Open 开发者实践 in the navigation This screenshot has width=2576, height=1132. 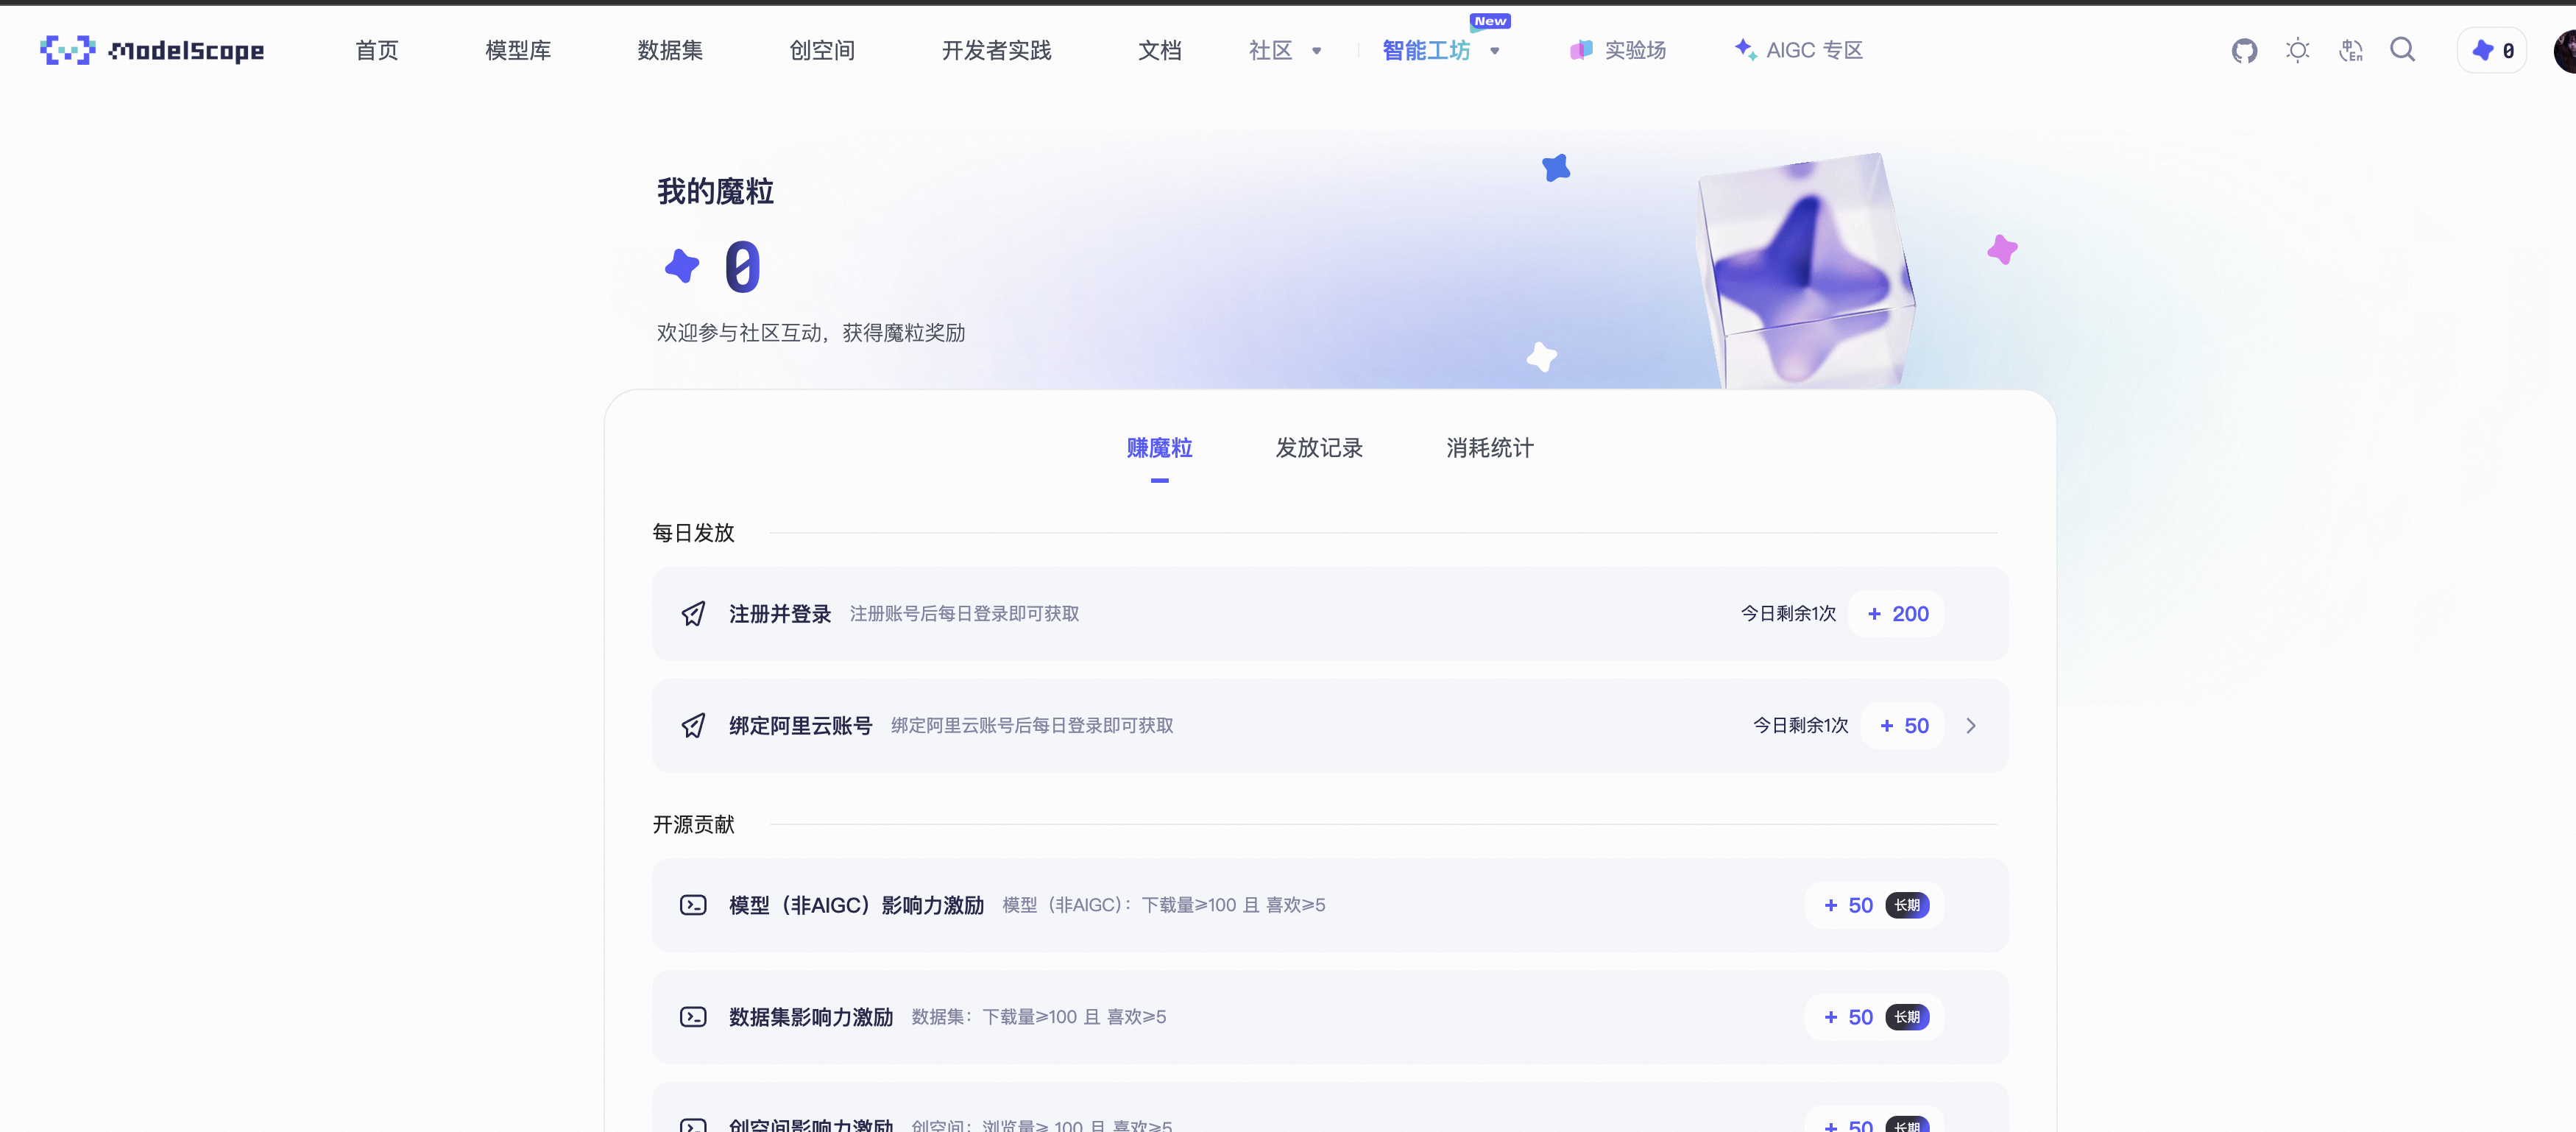(996, 50)
